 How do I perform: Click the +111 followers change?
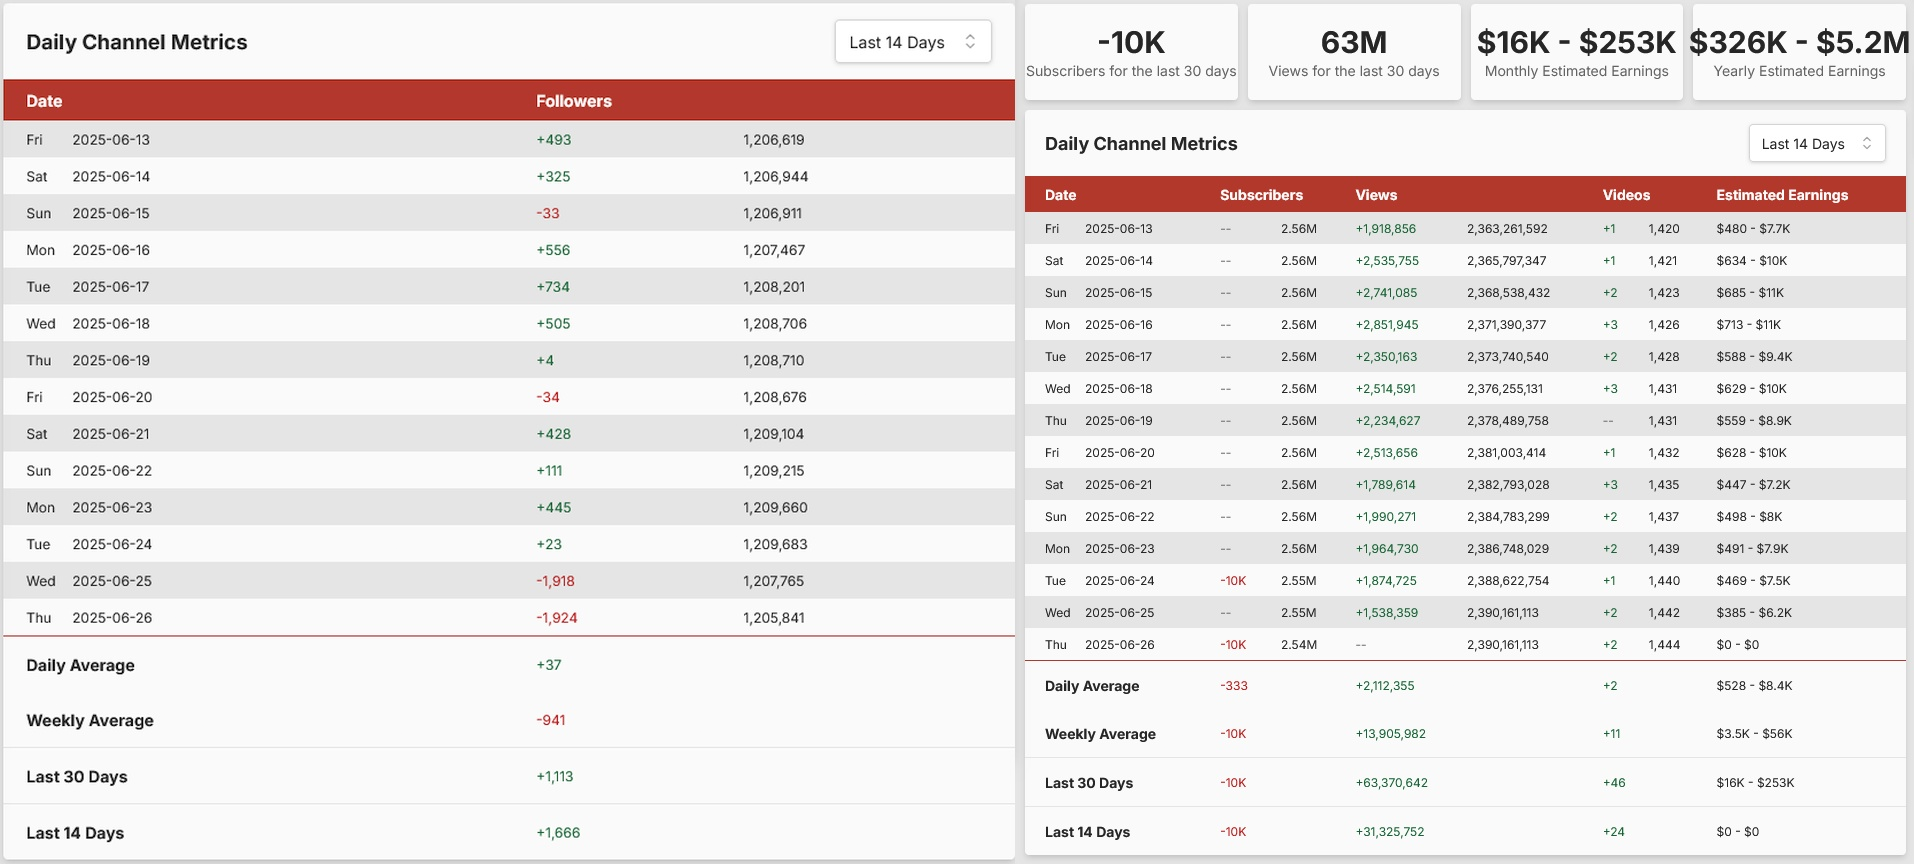[x=549, y=471]
